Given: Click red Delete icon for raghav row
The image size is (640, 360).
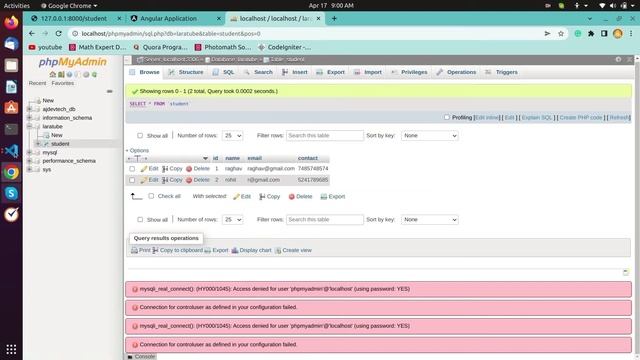Looking at the screenshot, I should click(x=189, y=169).
